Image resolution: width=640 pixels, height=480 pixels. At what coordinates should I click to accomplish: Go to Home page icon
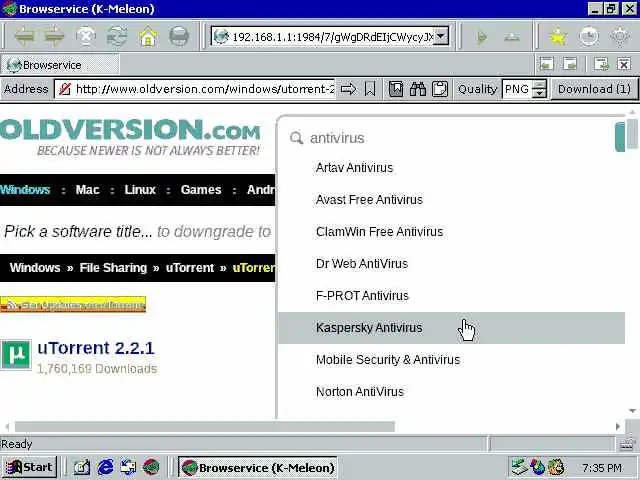point(148,37)
